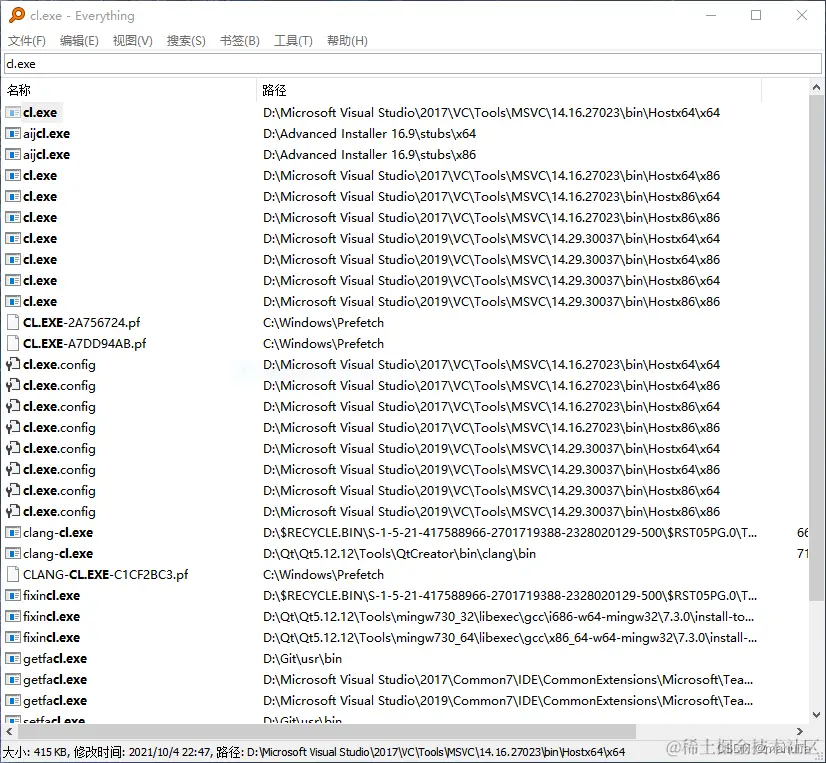Click the icon of aijcl.exe in stubs\x64
This screenshot has width=826, height=763.
tap(13, 133)
